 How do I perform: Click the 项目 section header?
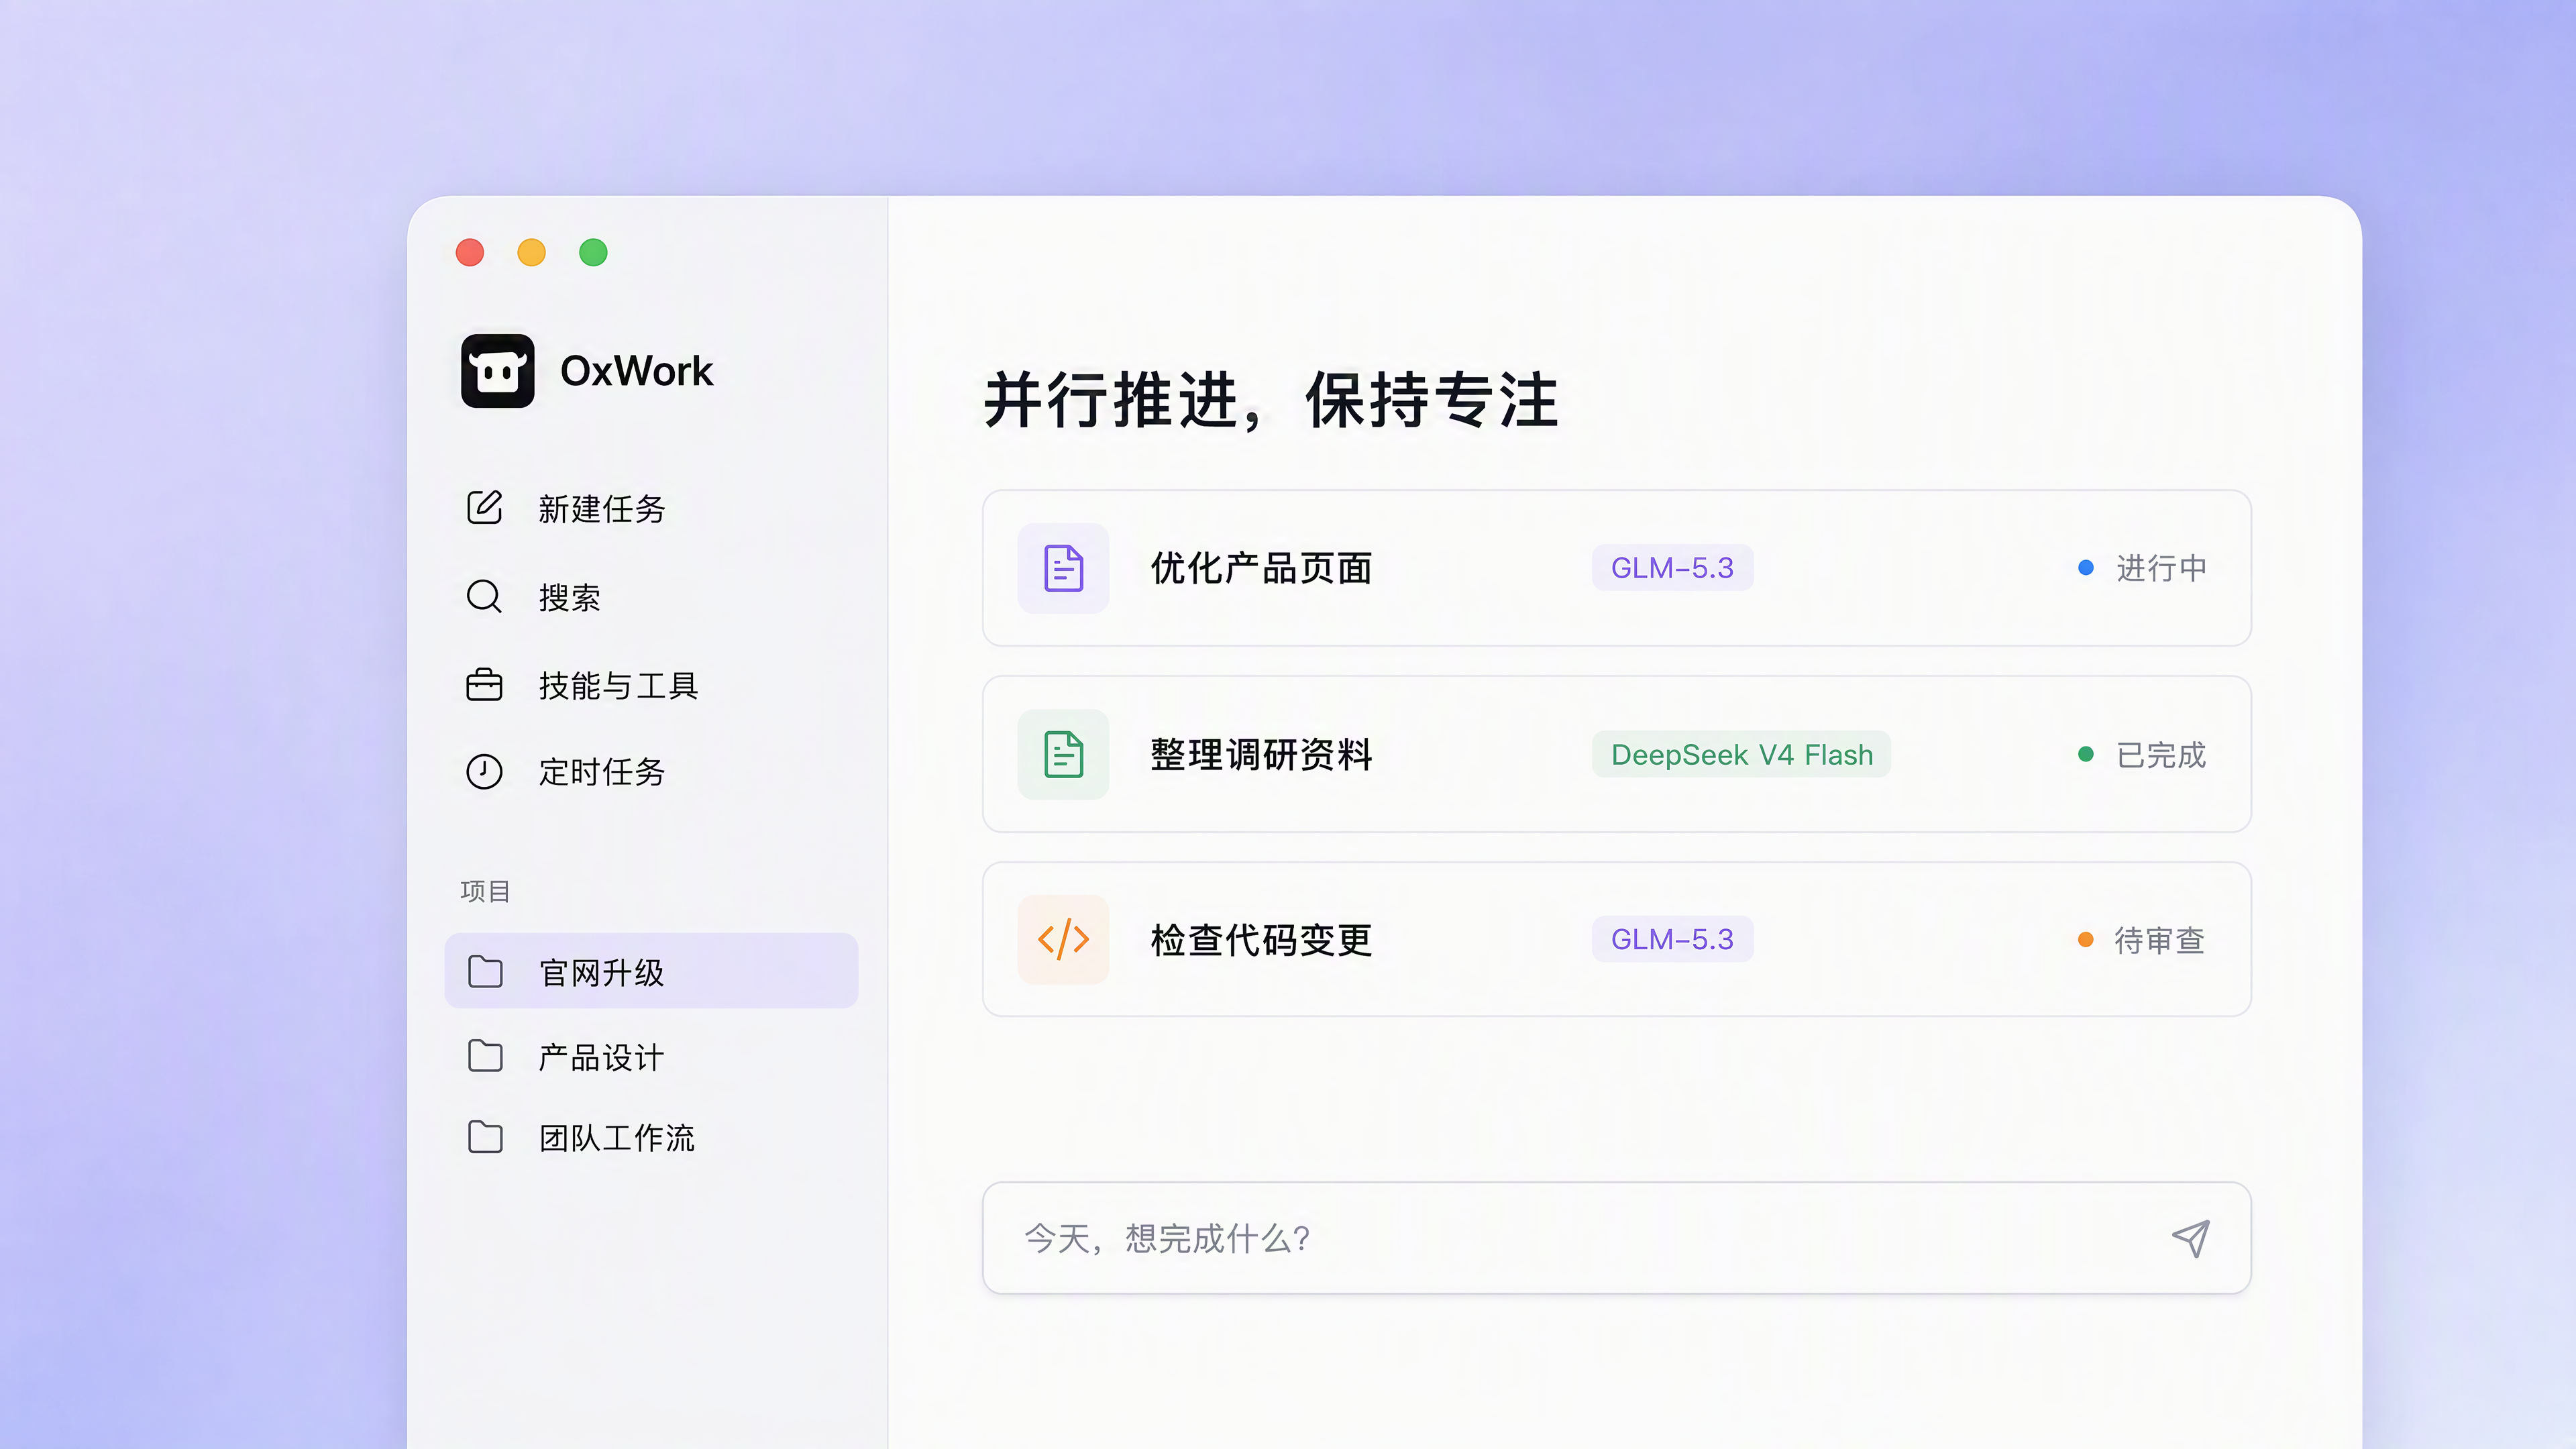click(485, 891)
